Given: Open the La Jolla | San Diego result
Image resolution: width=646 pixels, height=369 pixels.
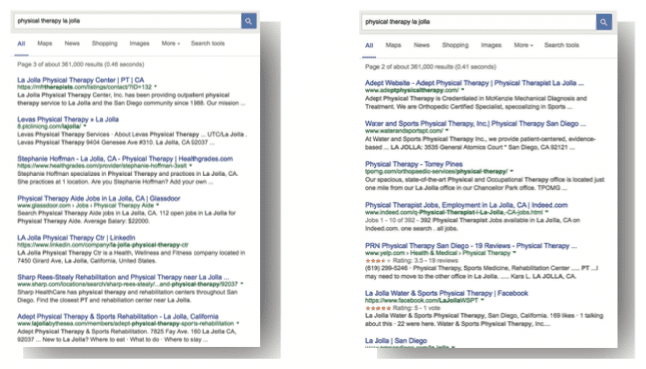Looking at the screenshot, I should coord(396,341).
